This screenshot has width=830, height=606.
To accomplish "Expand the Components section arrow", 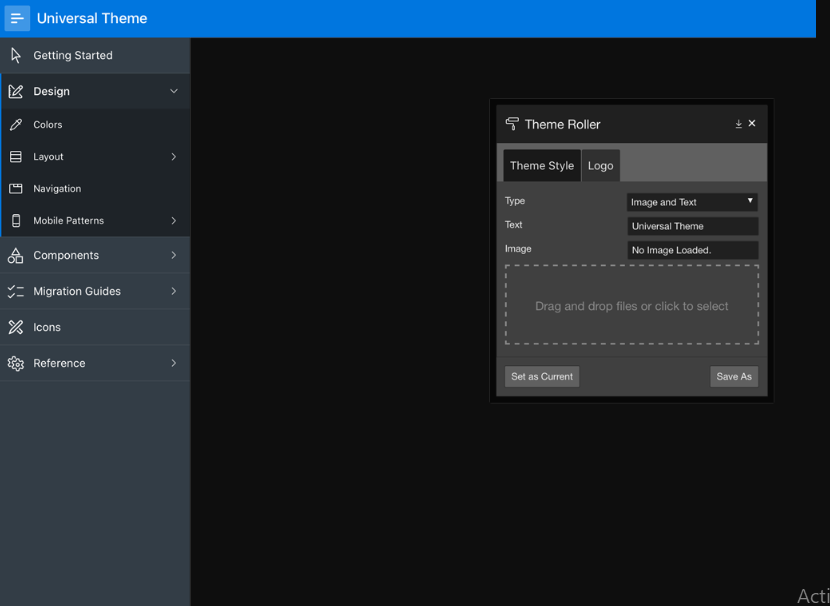I will (174, 256).
